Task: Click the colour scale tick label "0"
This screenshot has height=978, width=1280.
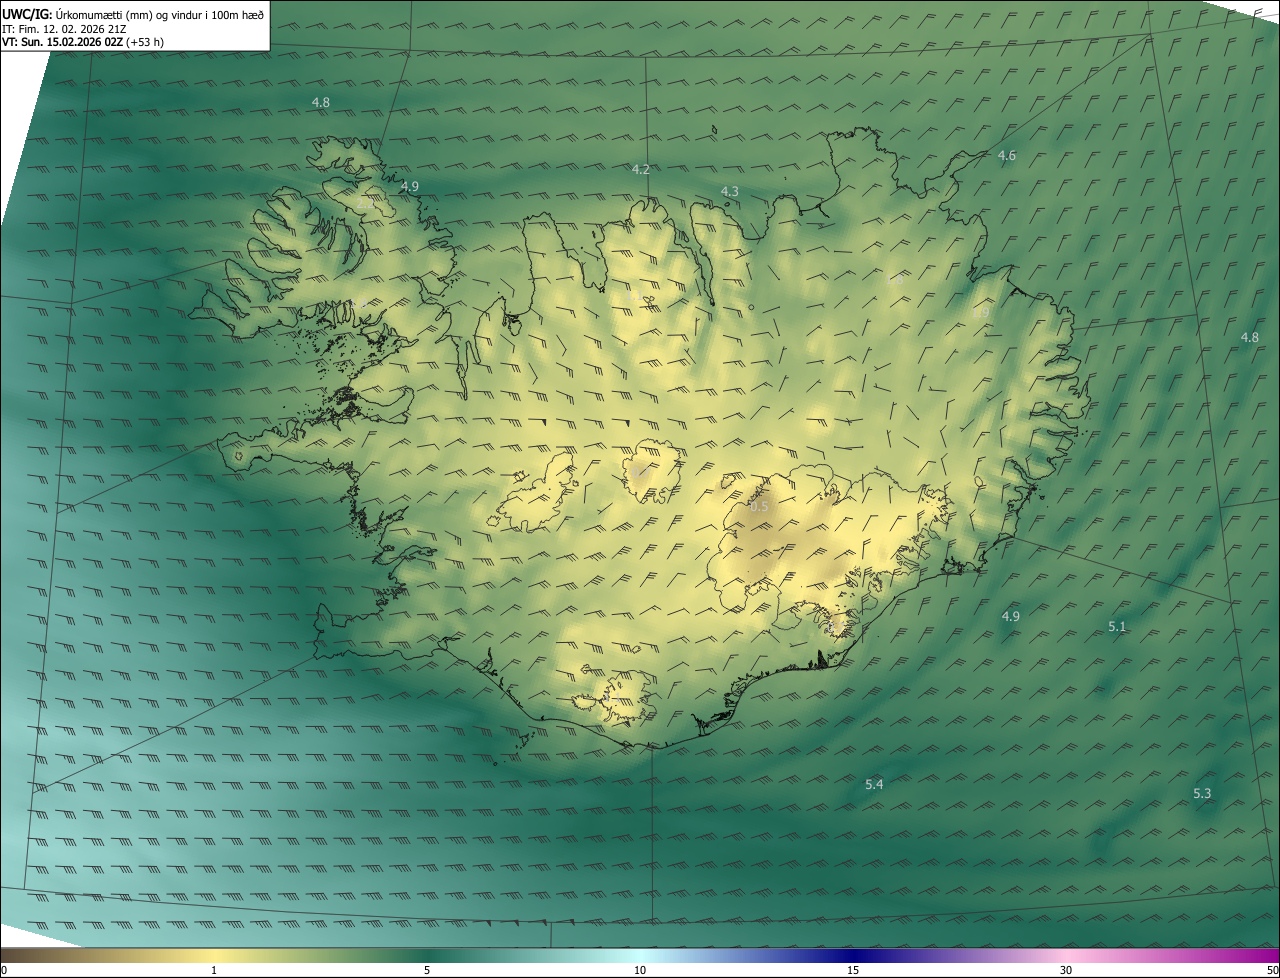Action: point(4,970)
